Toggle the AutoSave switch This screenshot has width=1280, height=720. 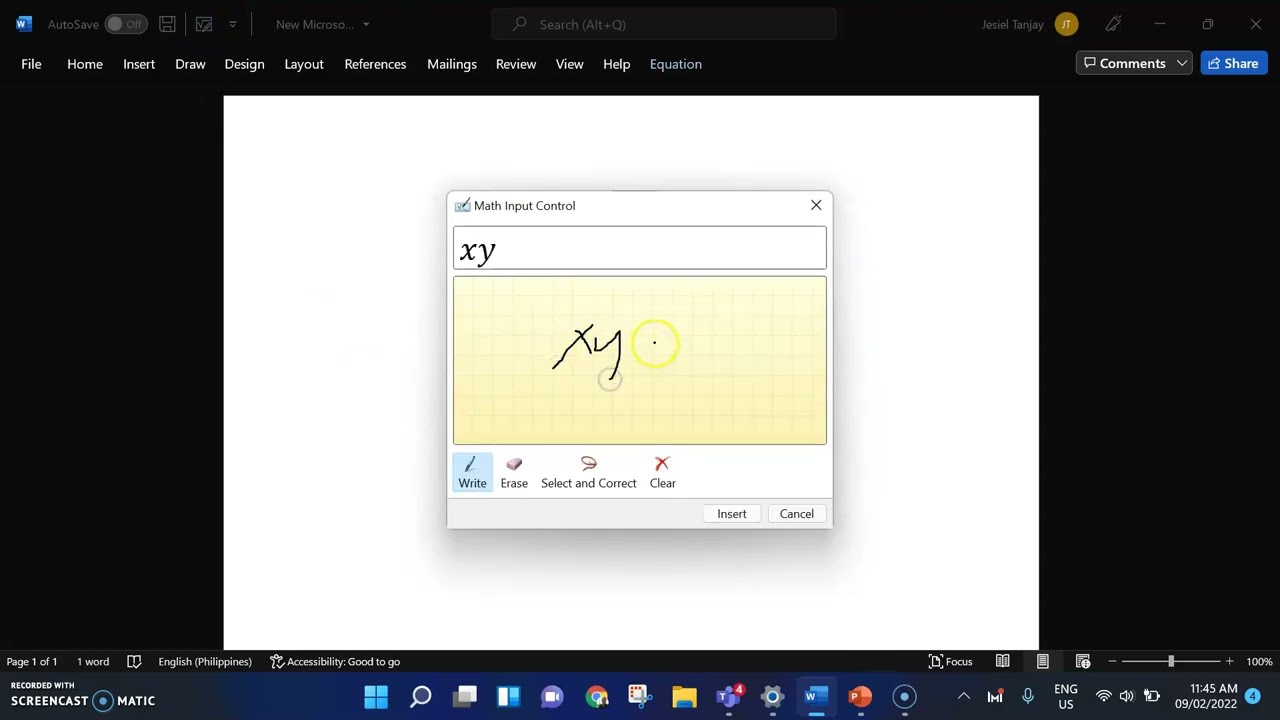click(x=126, y=24)
